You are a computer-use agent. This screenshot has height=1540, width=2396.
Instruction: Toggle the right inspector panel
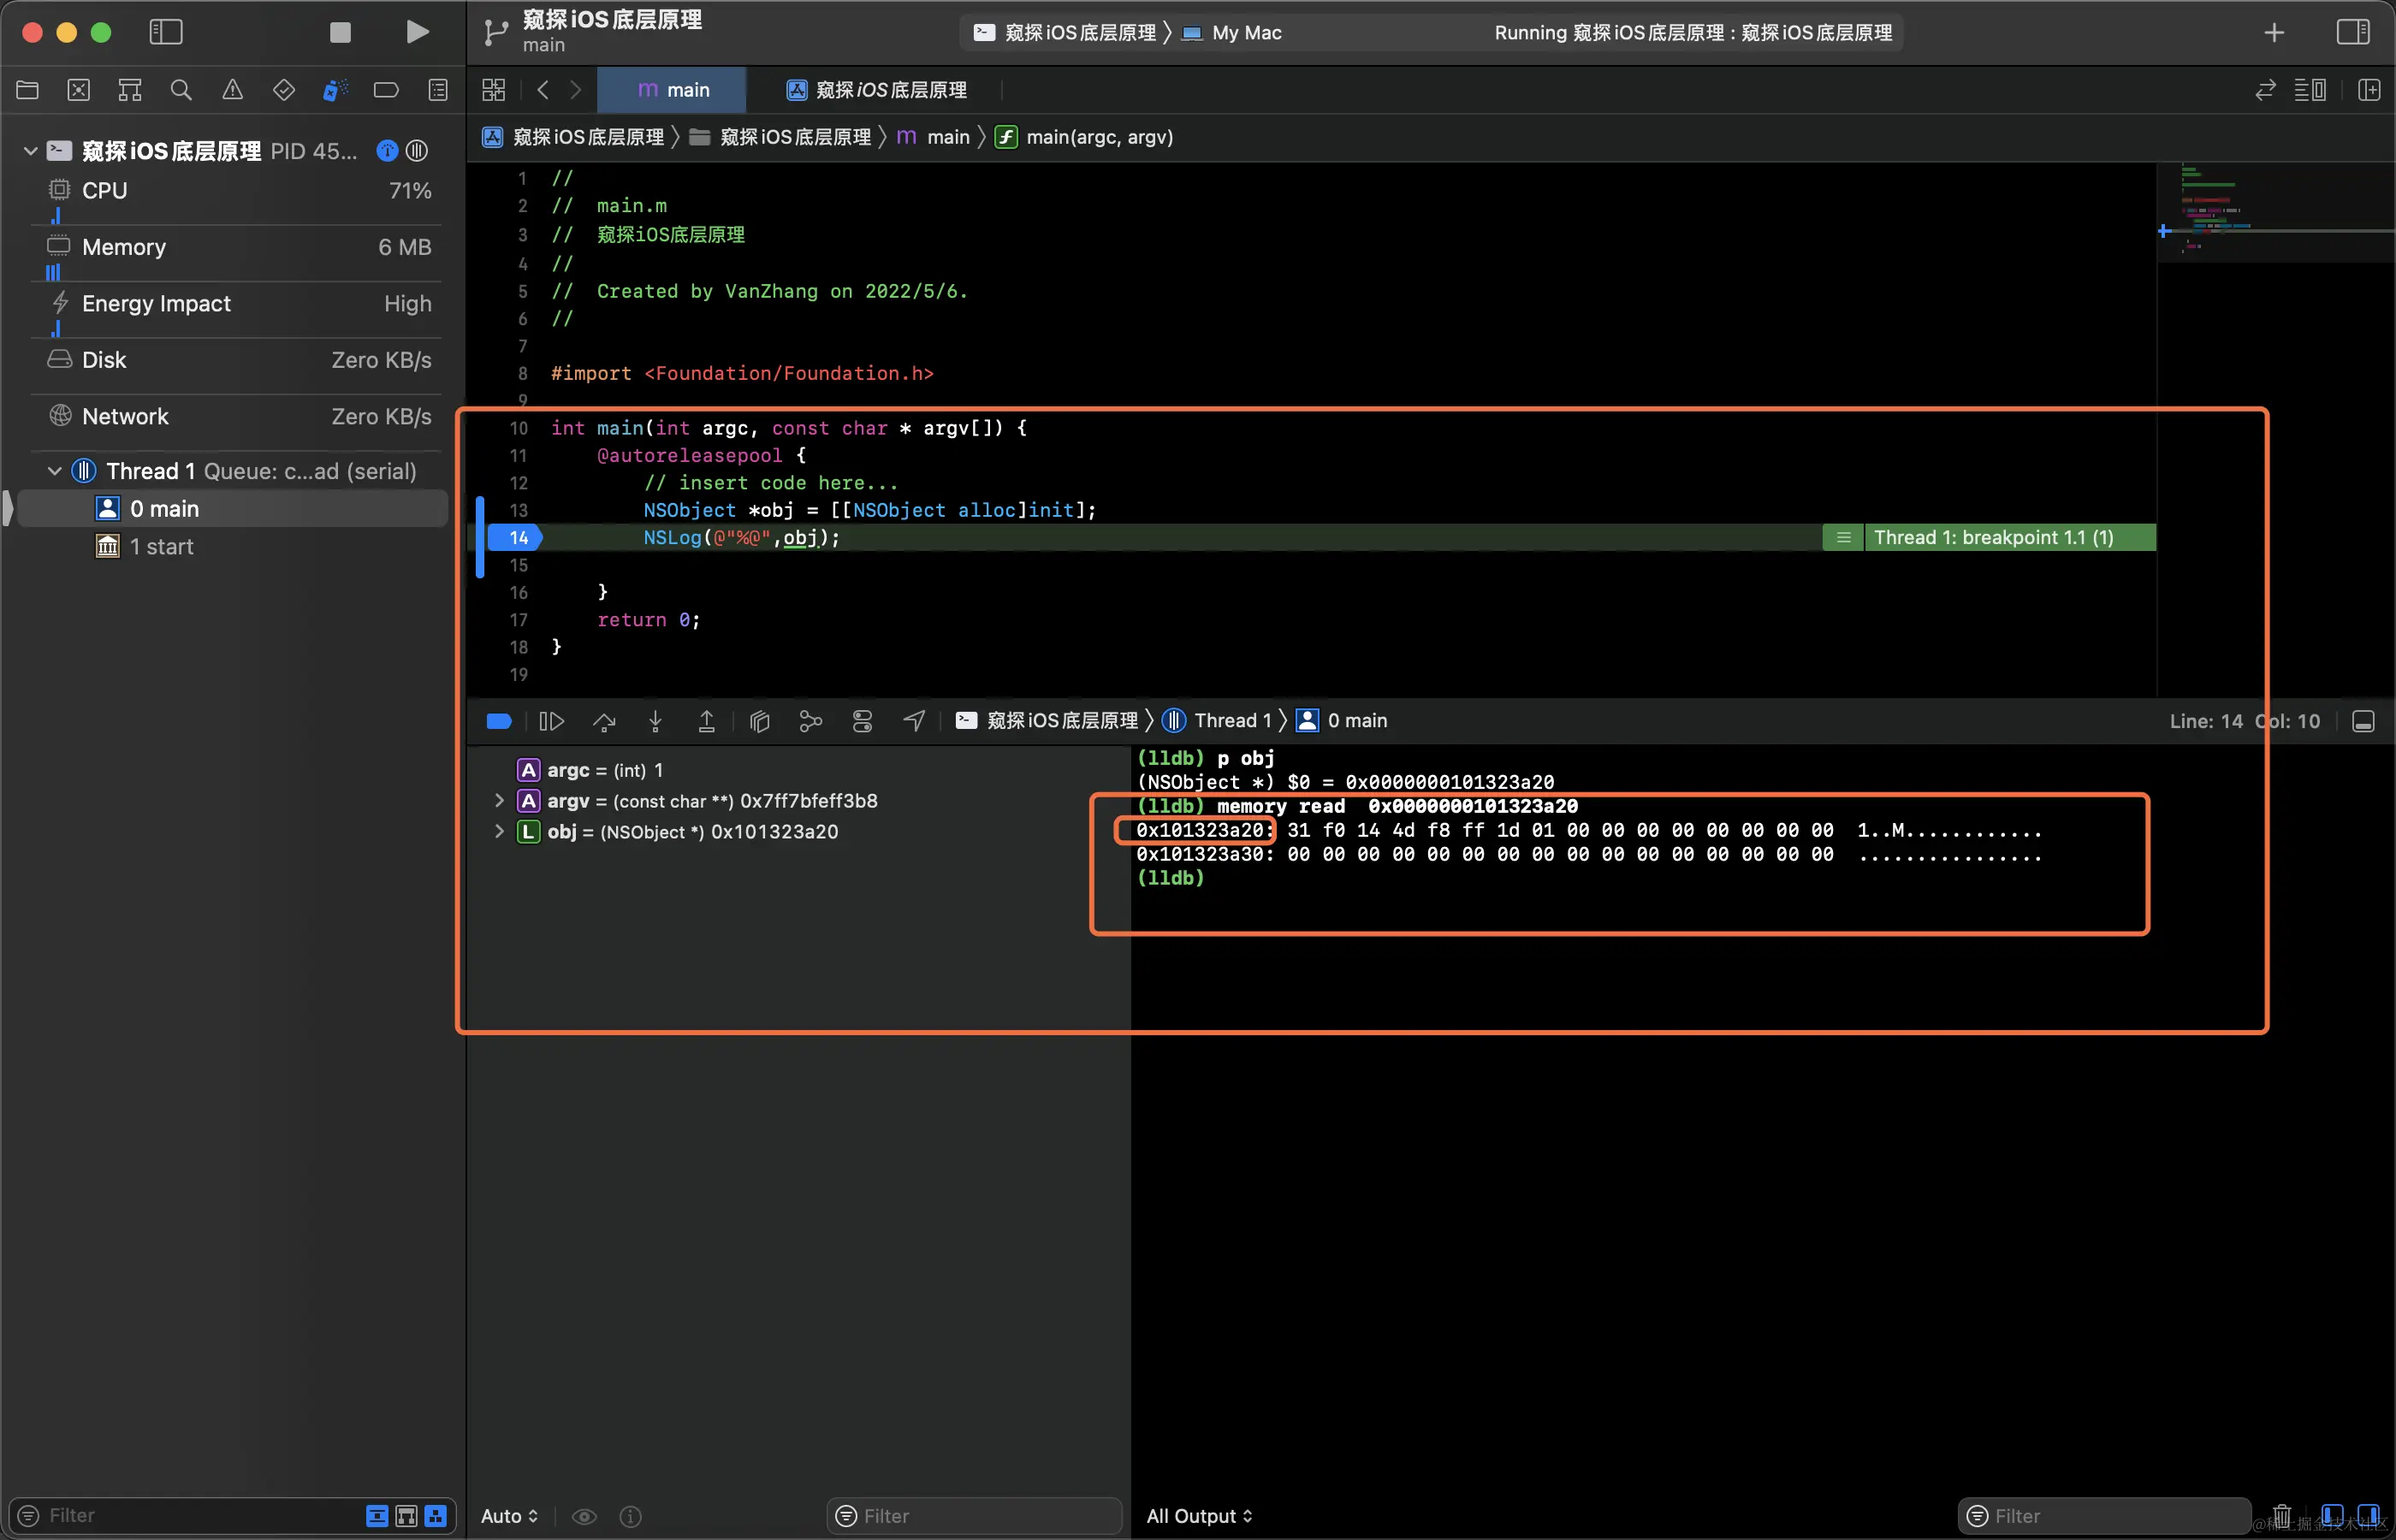[2352, 33]
